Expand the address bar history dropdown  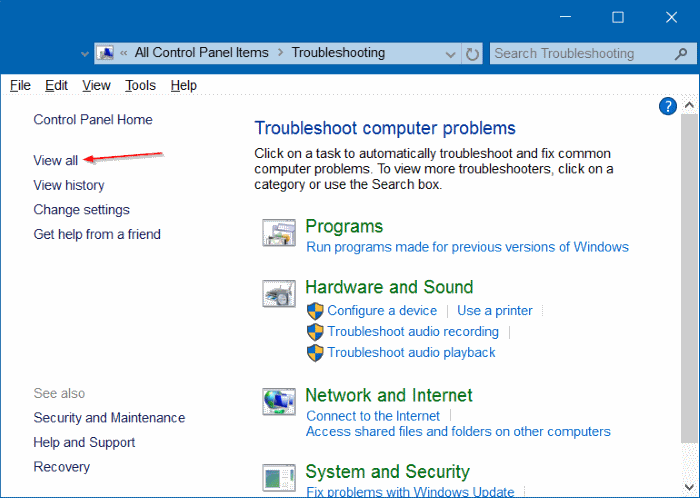click(450, 54)
